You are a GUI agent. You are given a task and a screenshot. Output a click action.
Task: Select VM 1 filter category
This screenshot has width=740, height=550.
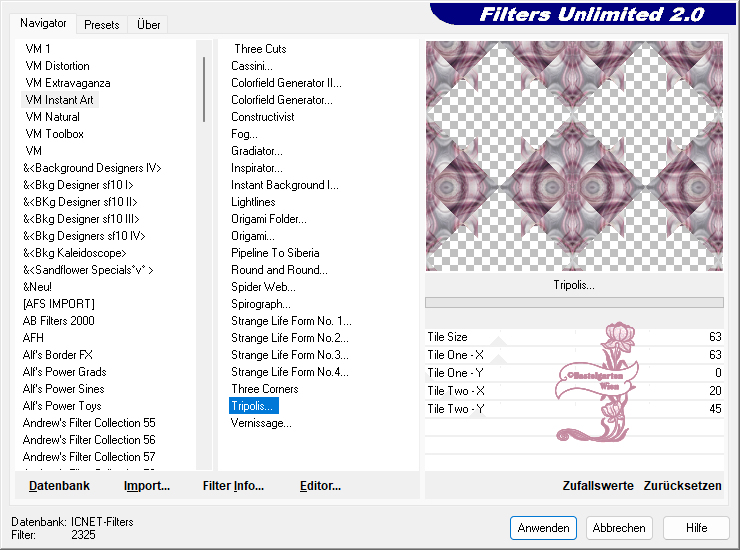click(38, 49)
